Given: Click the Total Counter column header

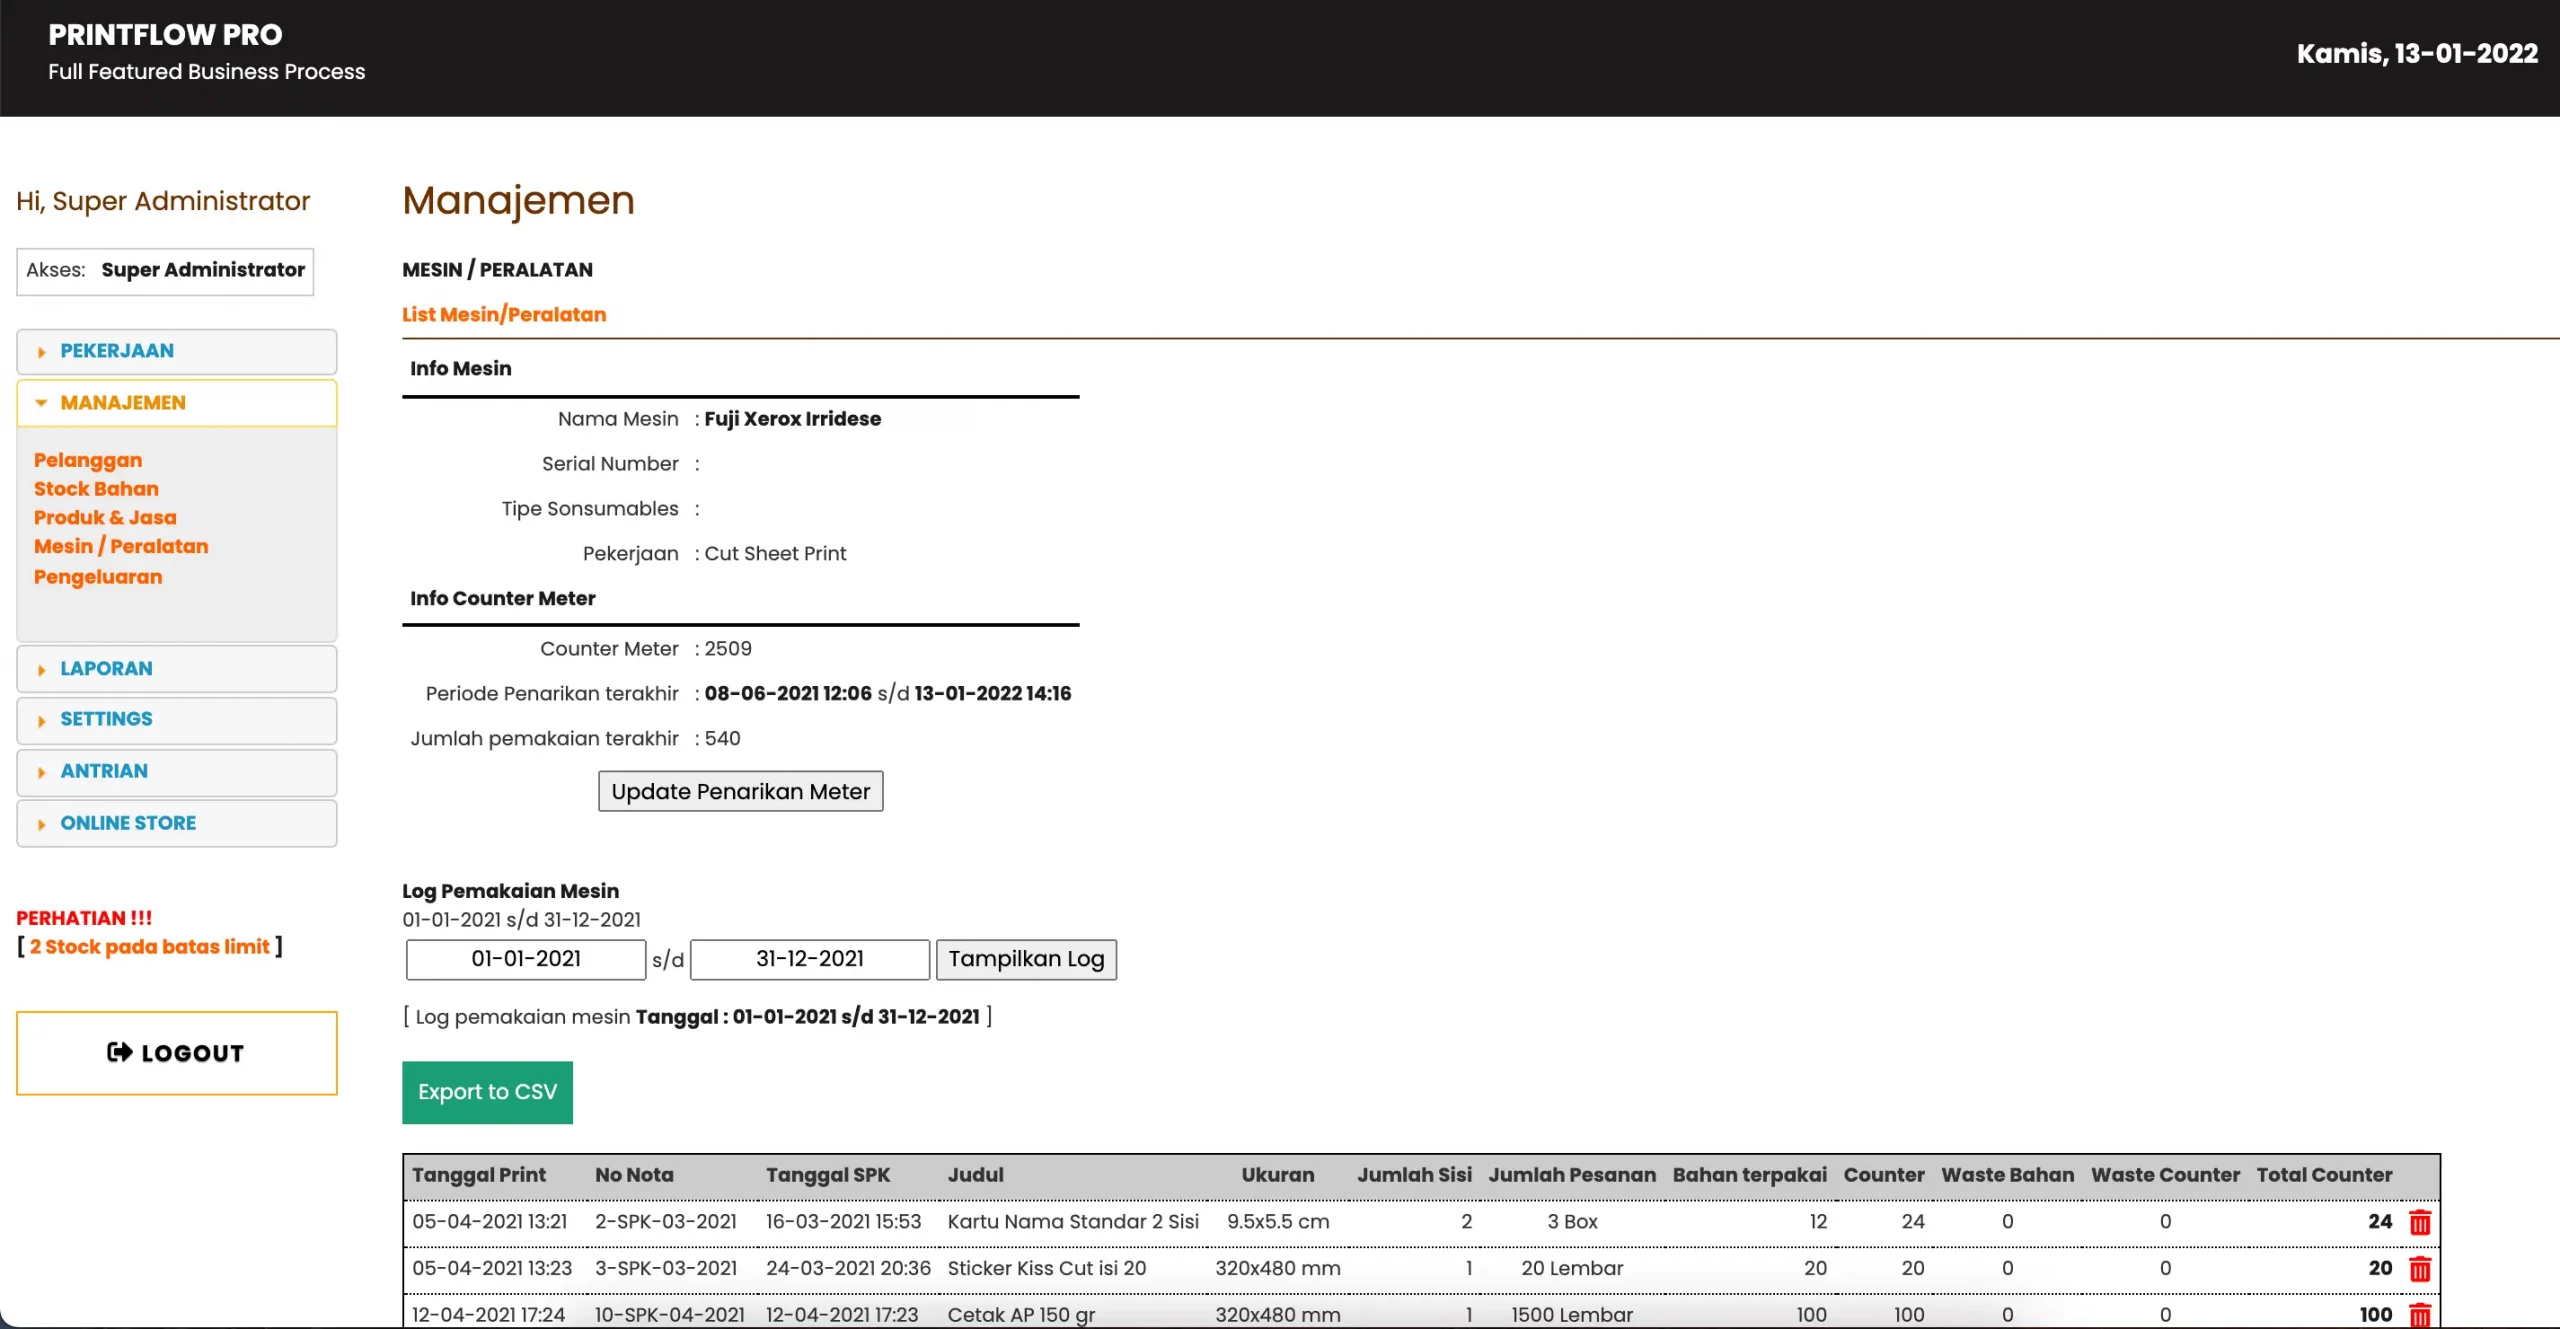Looking at the screenshot, I should (2324, 1176).
